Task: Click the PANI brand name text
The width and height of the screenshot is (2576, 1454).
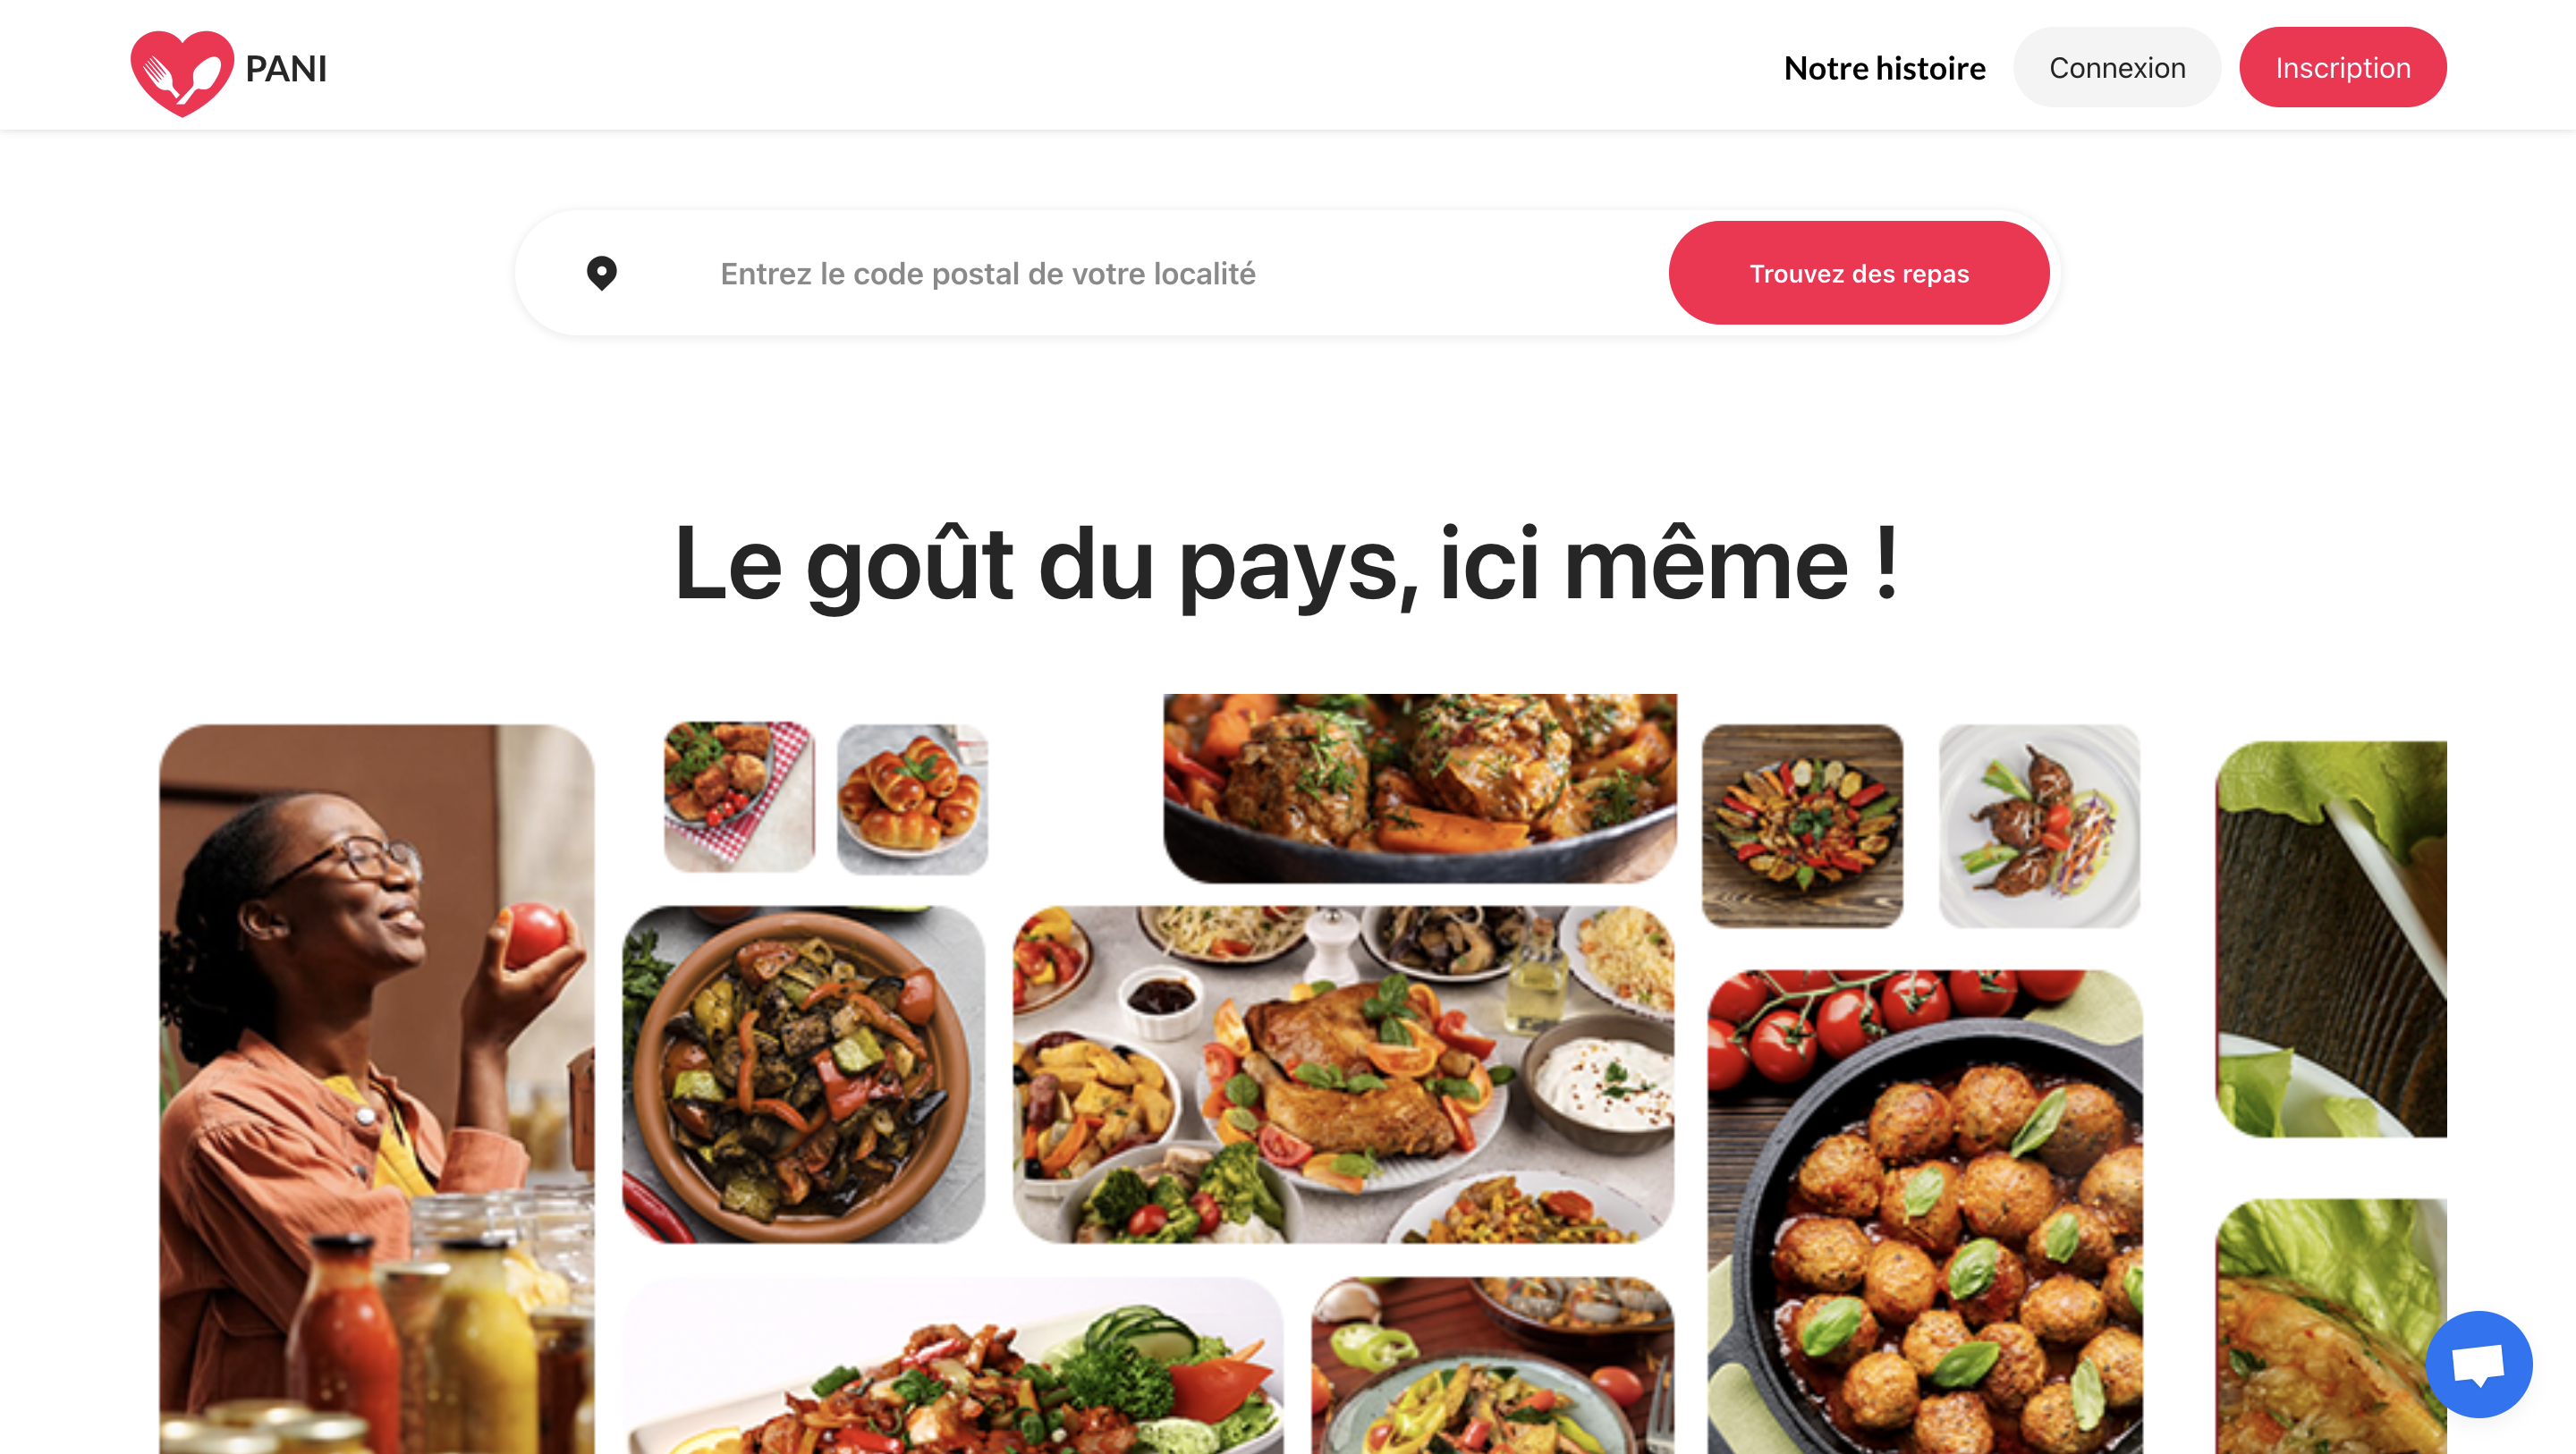Action: pyautogui.click(x=286, y=69)
